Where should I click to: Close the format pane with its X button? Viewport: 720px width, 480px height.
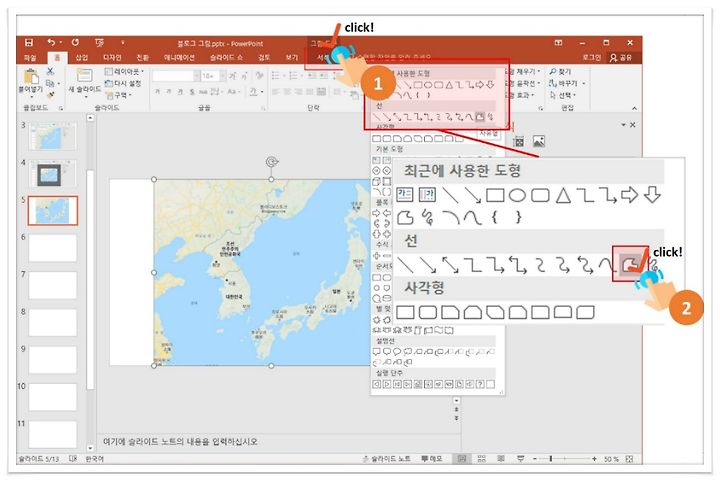633,125
